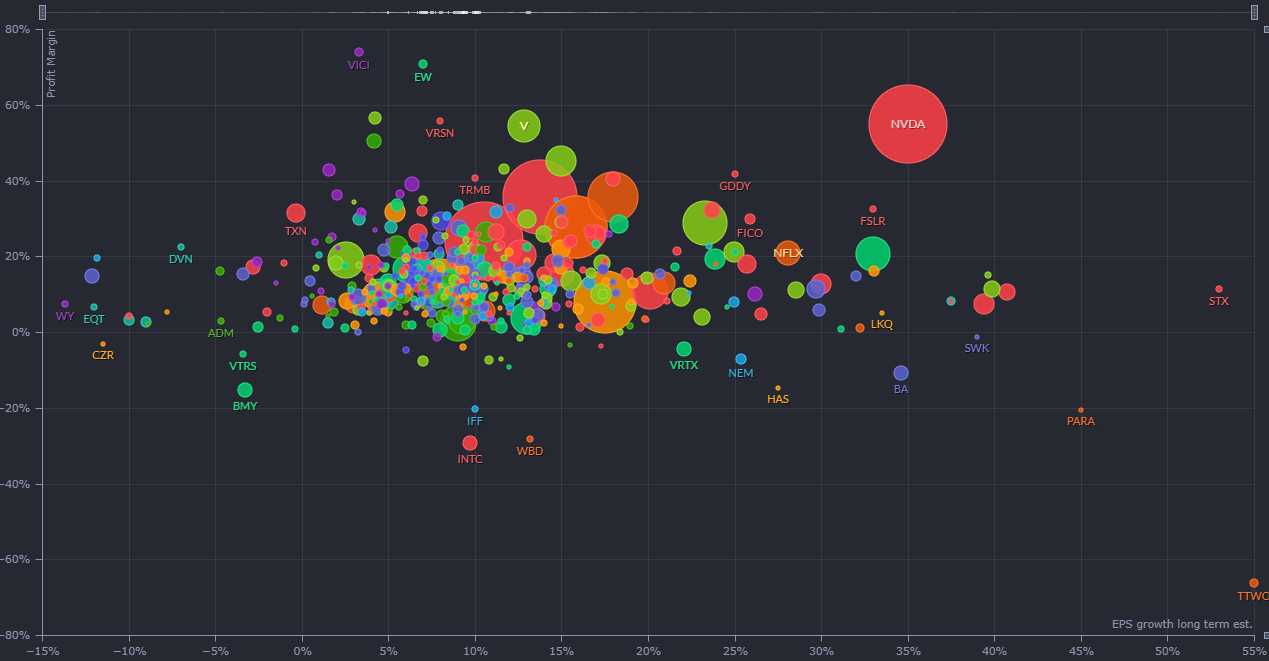Image resolution: width=1269 pixels, height=661 pixels.
Task: Click the large red NVDA bubble
Action: click(x=907, y=124)
